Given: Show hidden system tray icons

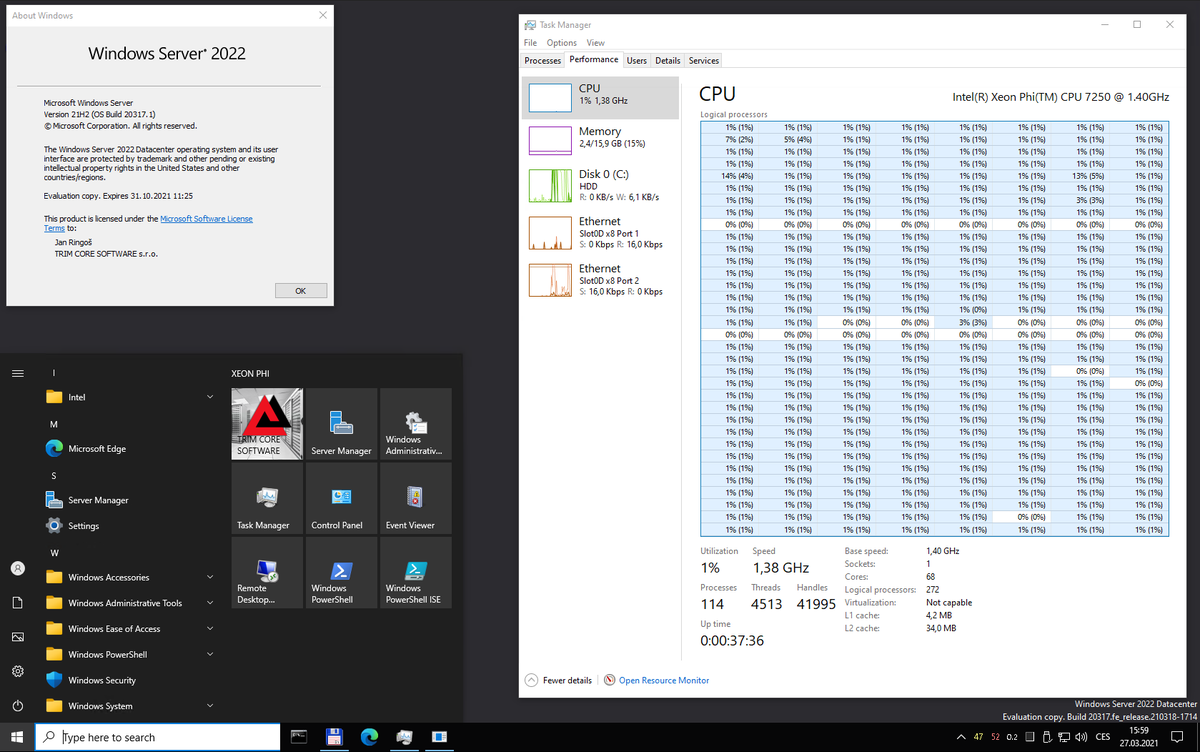Looking at the screenshot, I should tap(961, 737).
